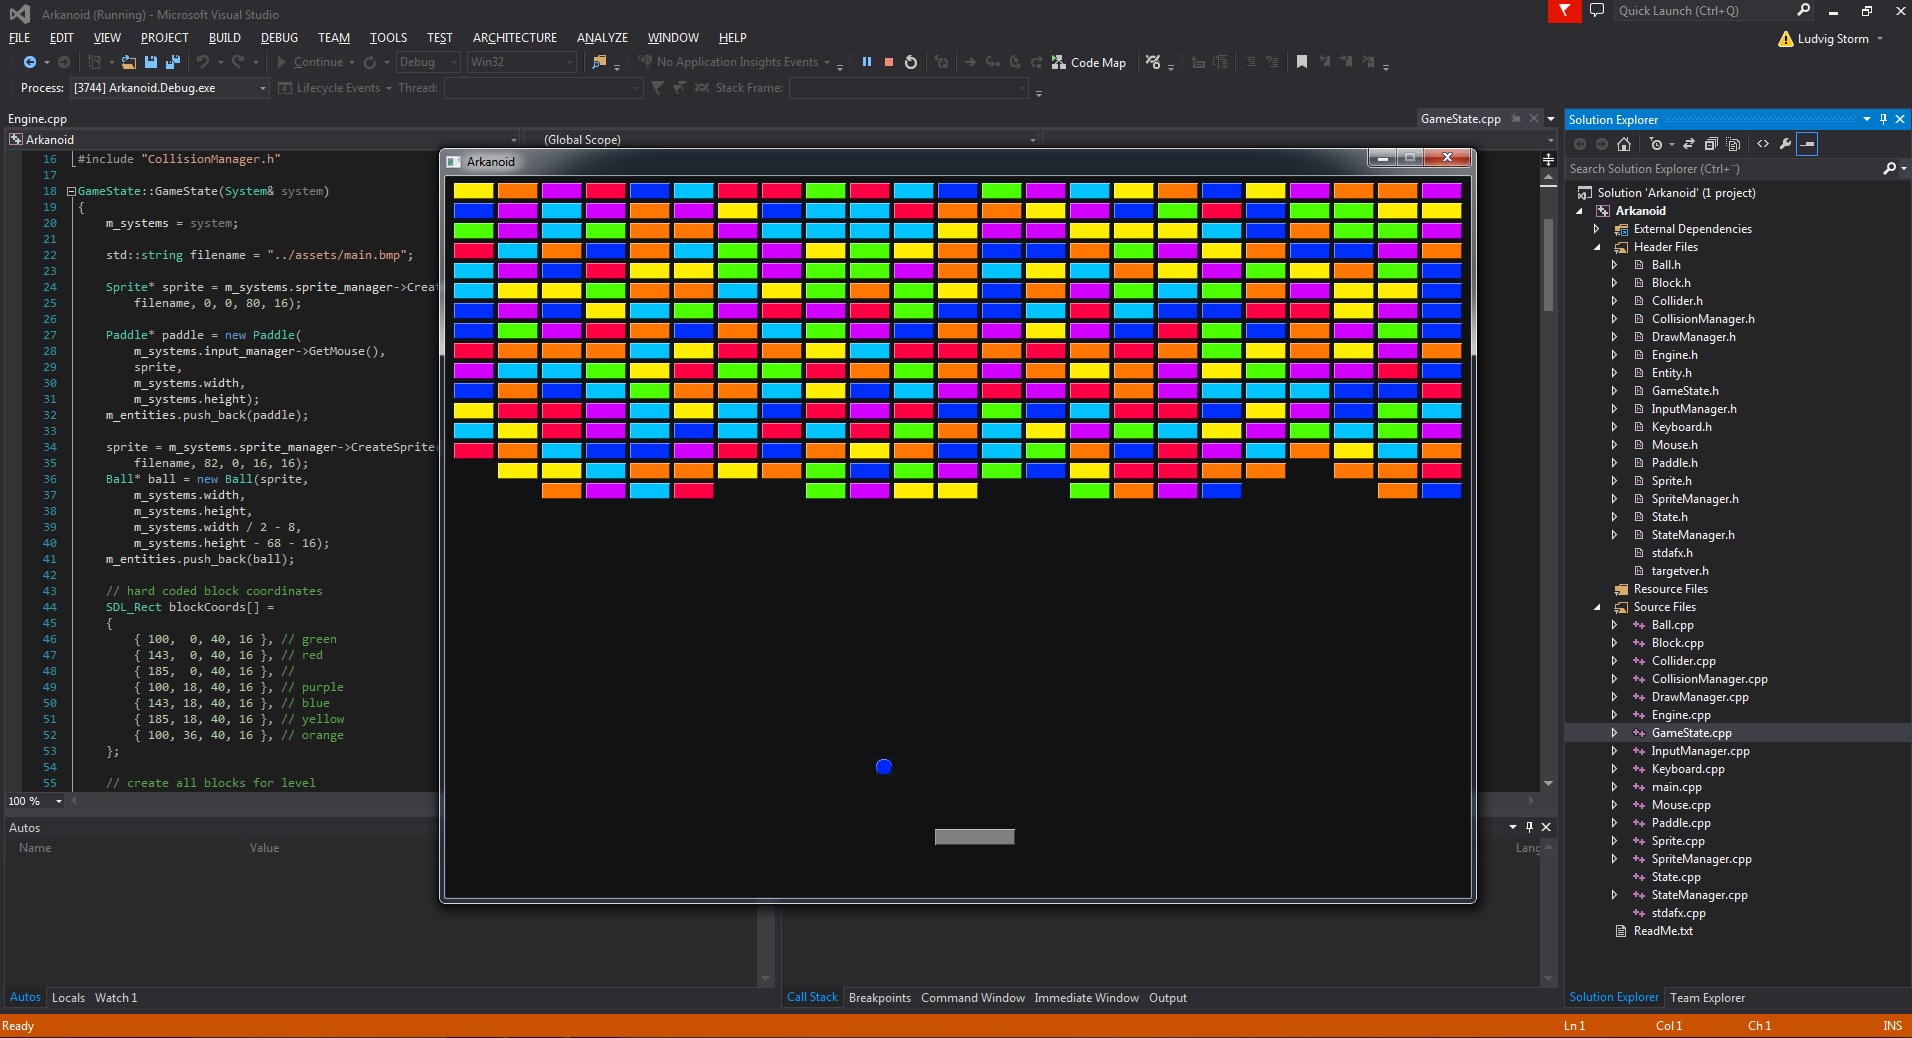Click the blue ball in Arkanoid window
1912x1038 pixels.
(883, 767)
